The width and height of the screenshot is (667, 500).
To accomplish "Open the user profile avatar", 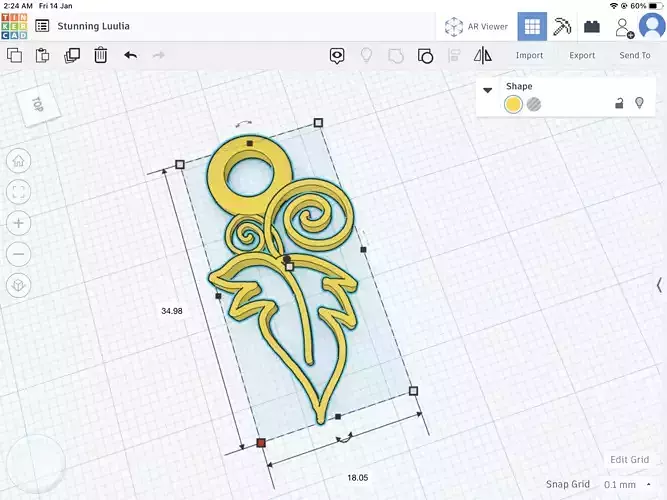I will (x=653, y=26).
